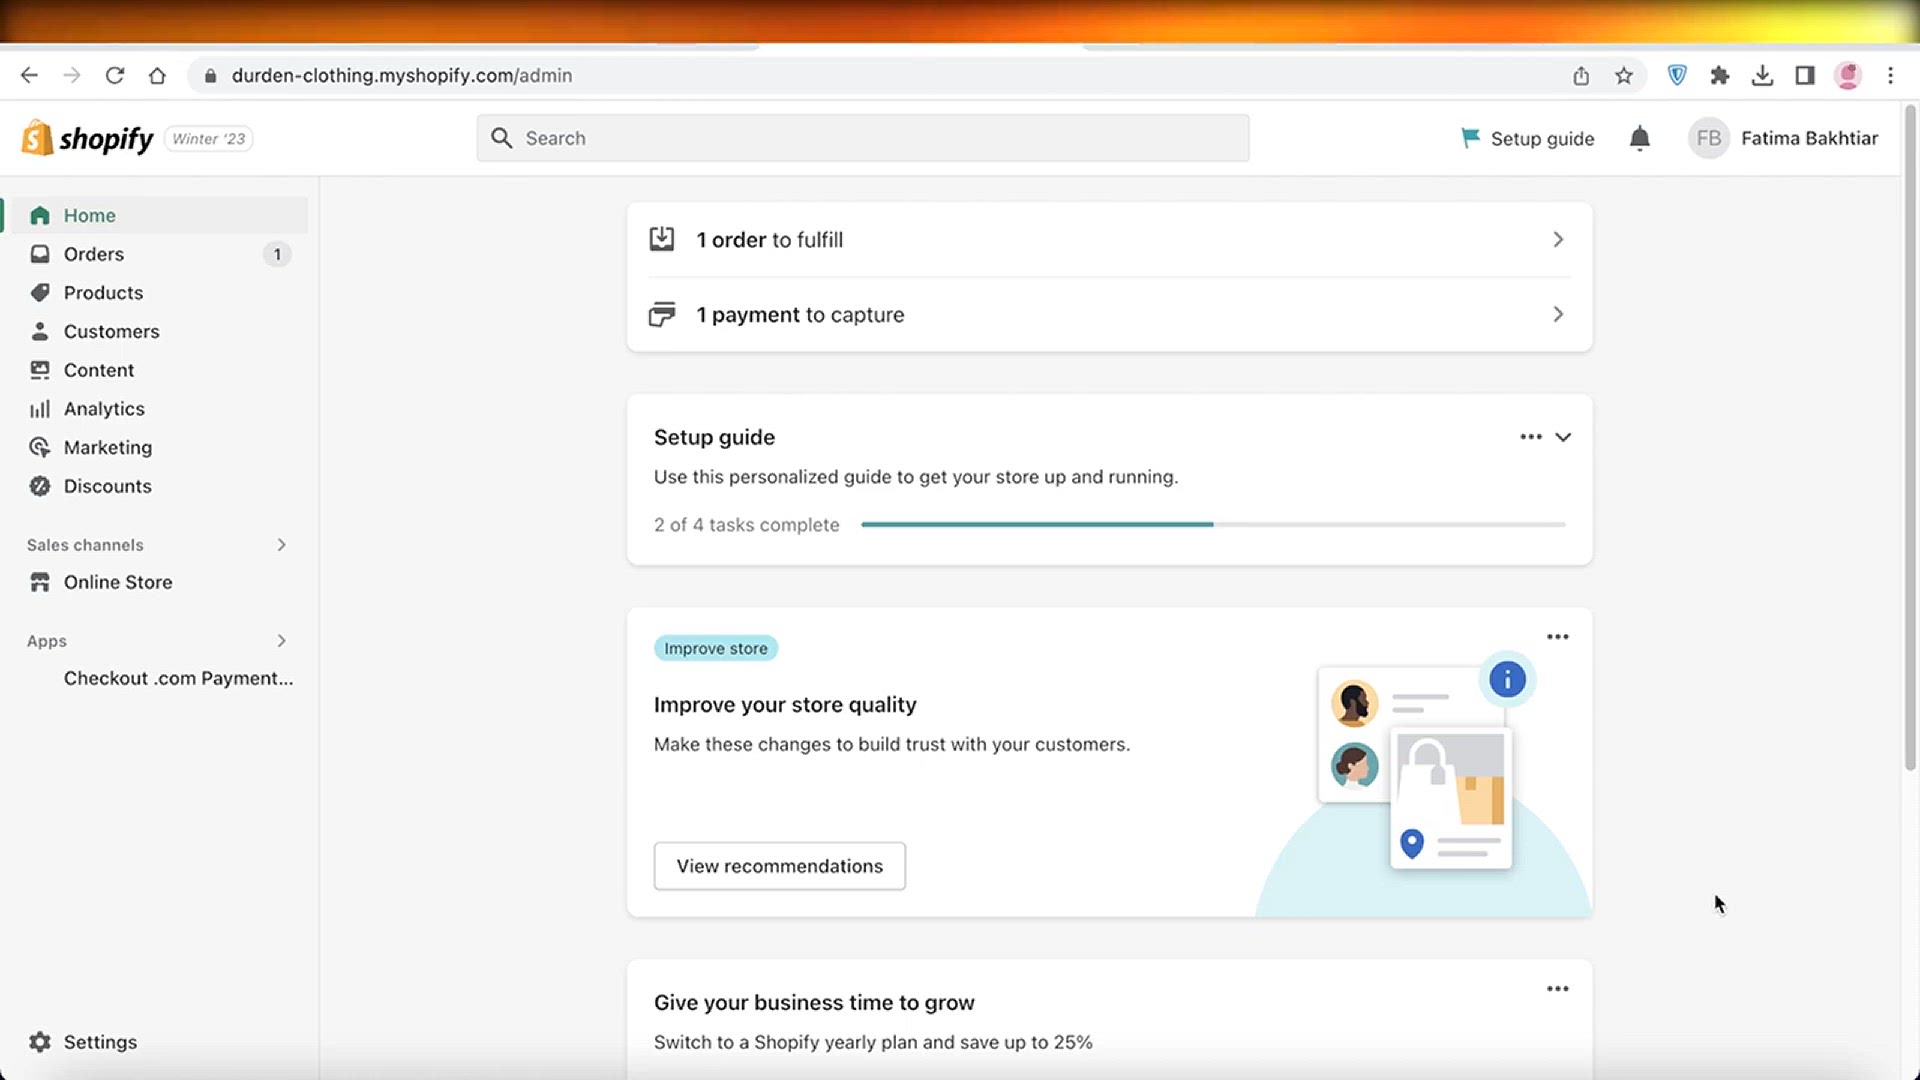Open the '1 order to fulfill' row chevron
The height and width of the screenshot is (1080, 1920).
pyautogui.click(x=1558, y=239)
